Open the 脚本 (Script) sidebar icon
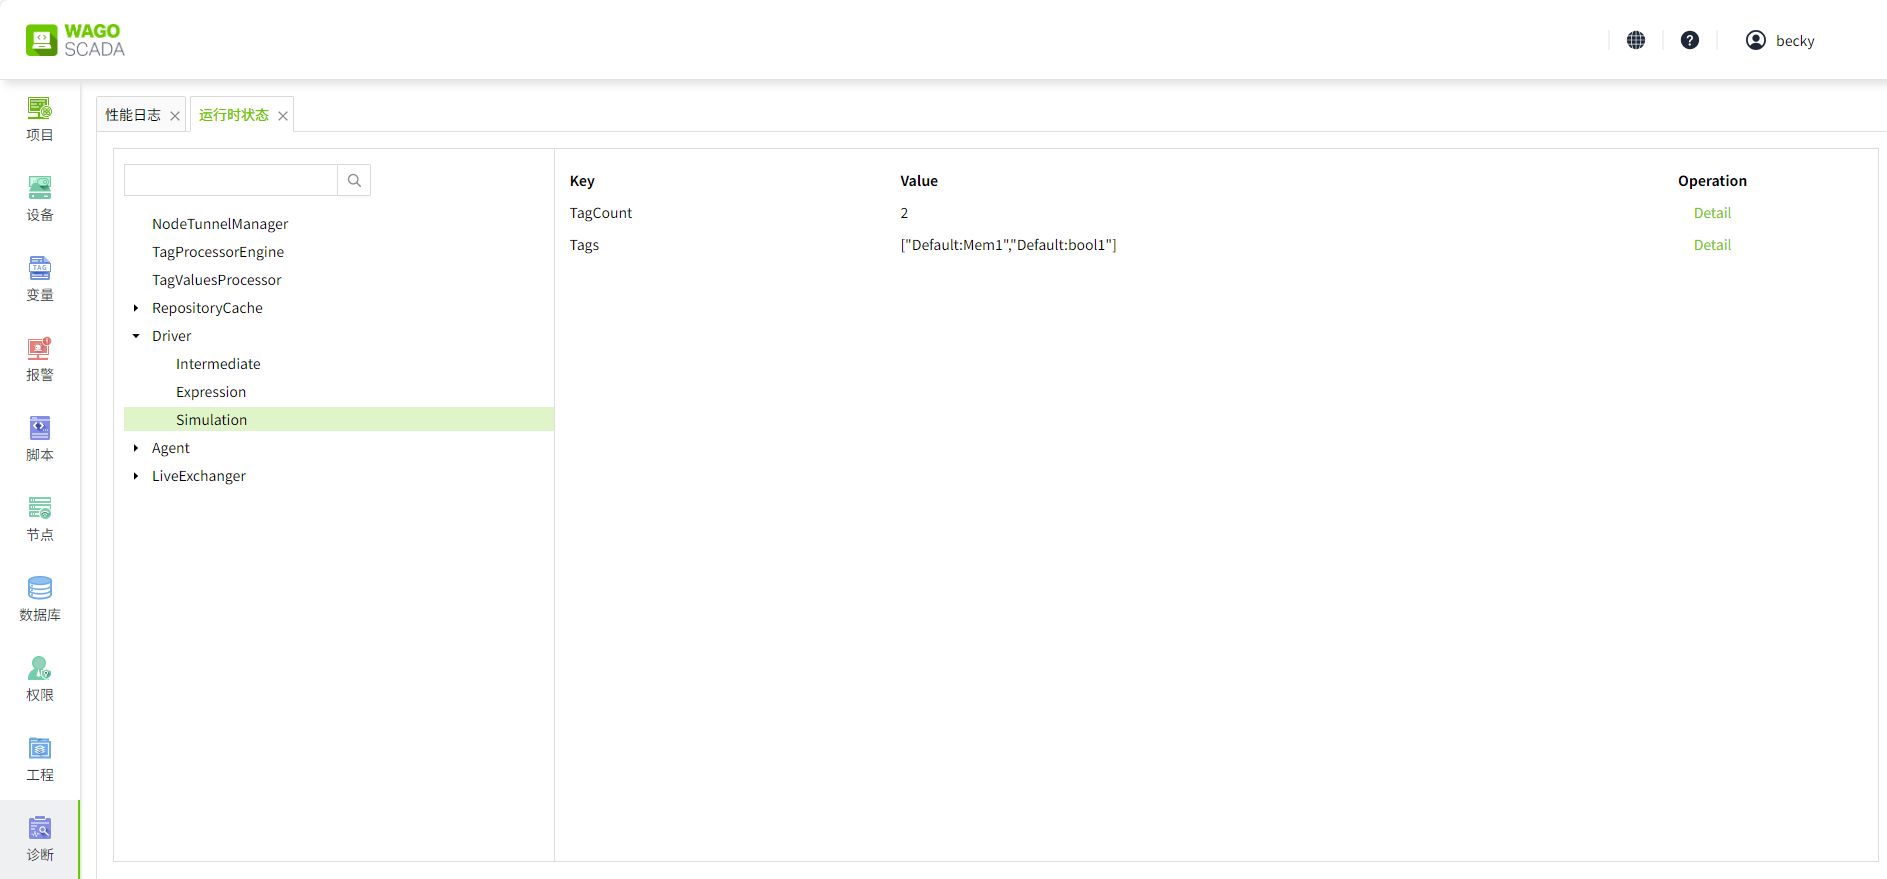Screen dimensions: 1887x879 40,439
